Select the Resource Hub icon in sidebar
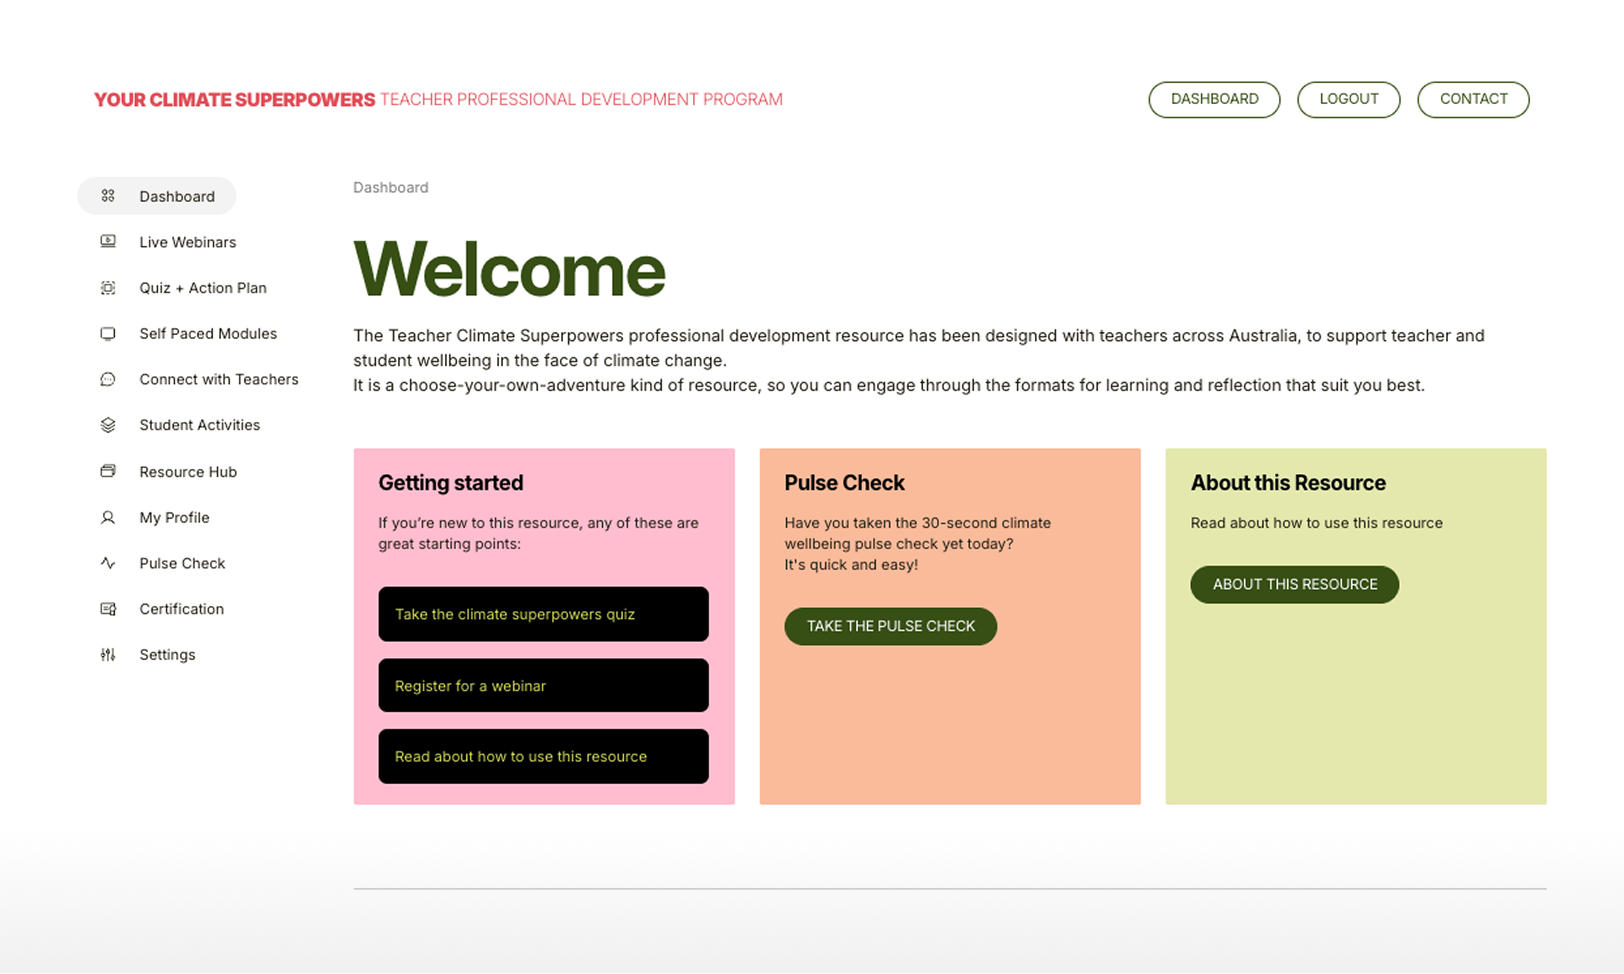Image resolution: width=1624 pixels, height=974 pixels. click(x=107, y=471)
